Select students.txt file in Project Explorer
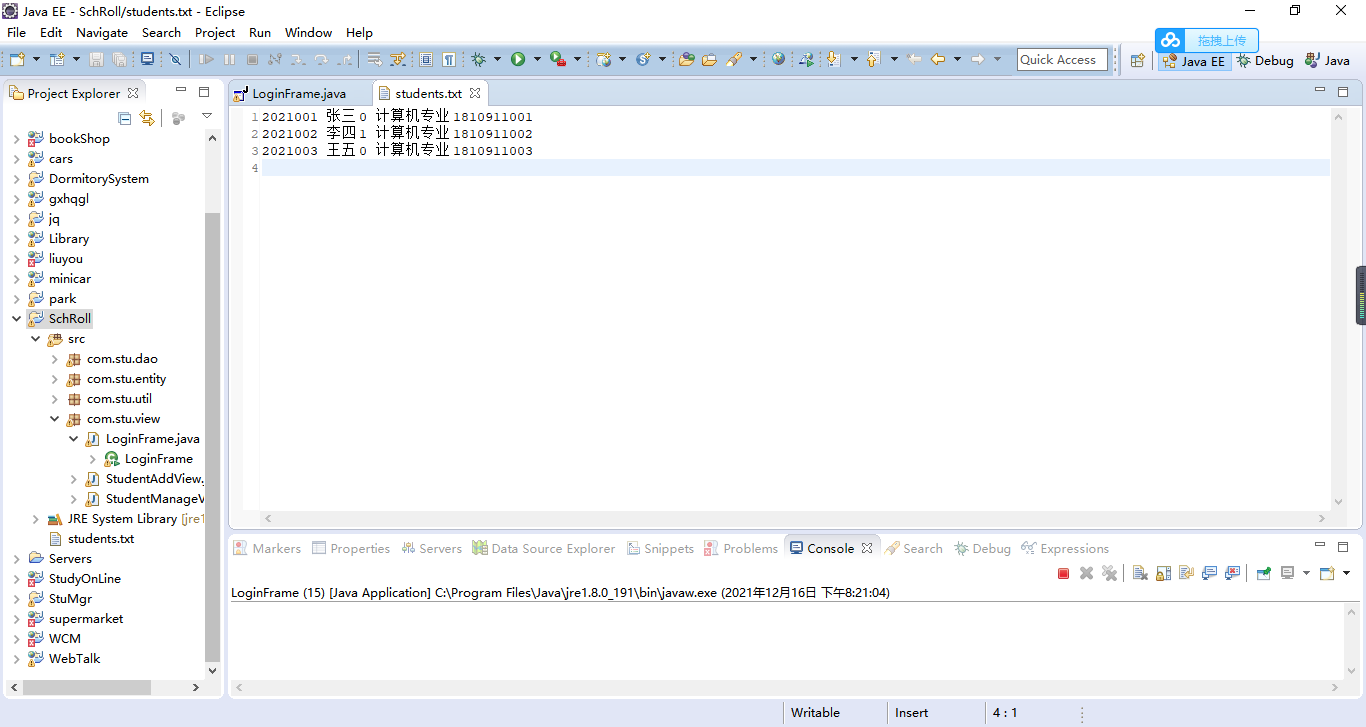This screenshot has height=727, width=1366. point(91,539)
